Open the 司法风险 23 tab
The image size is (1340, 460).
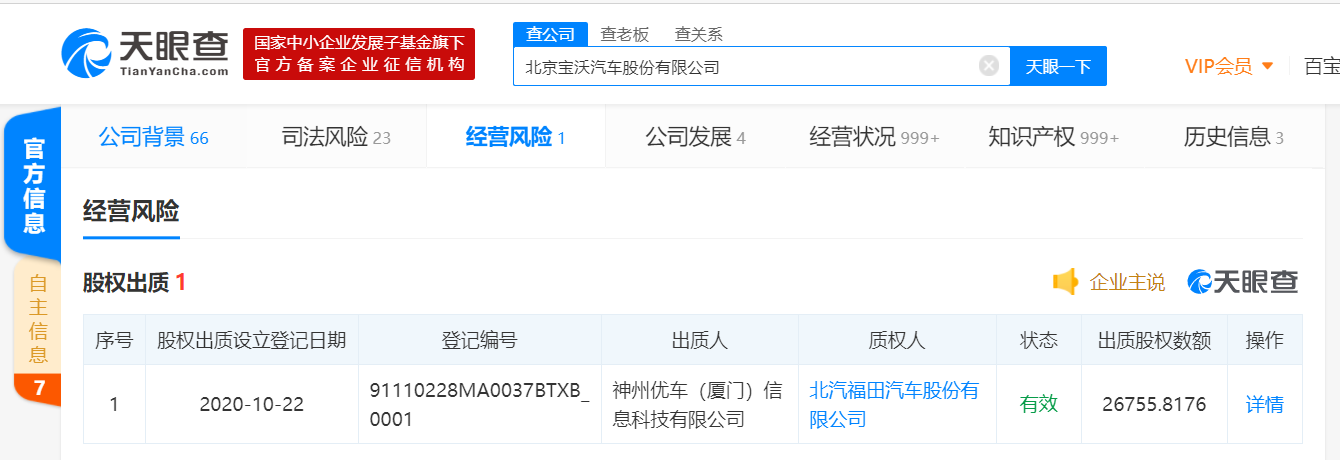click(x=336, y=137)
